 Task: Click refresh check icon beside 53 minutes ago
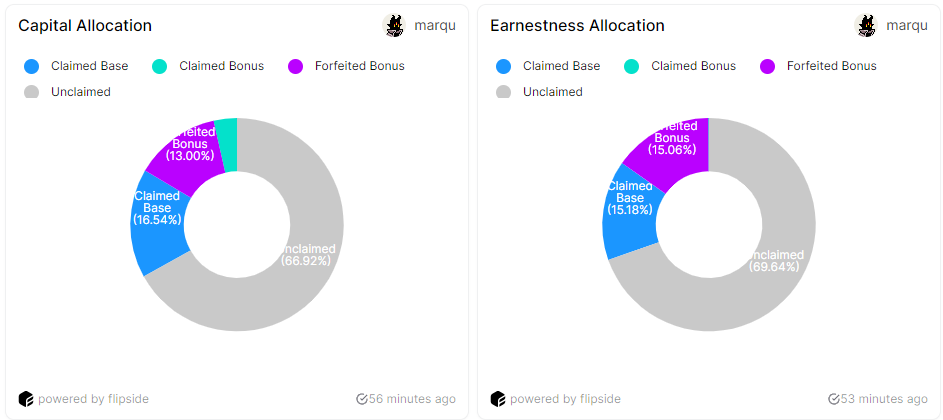point(834,399)
